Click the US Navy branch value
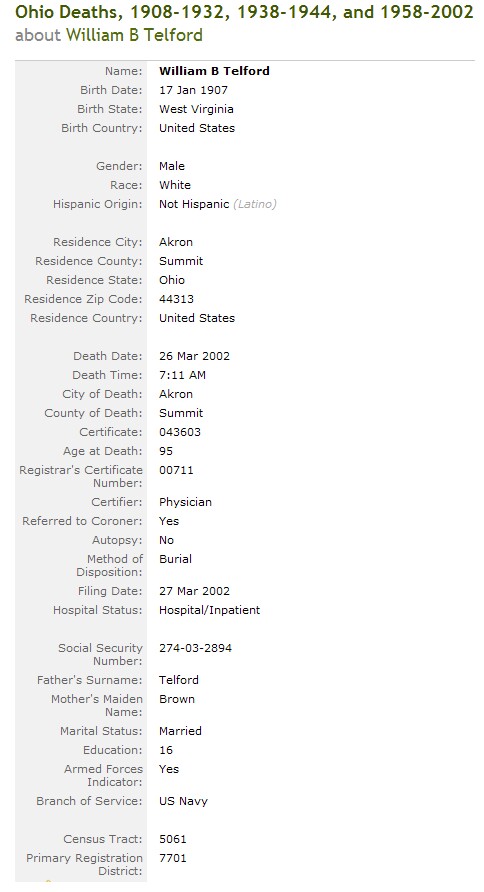 point(183,802)
